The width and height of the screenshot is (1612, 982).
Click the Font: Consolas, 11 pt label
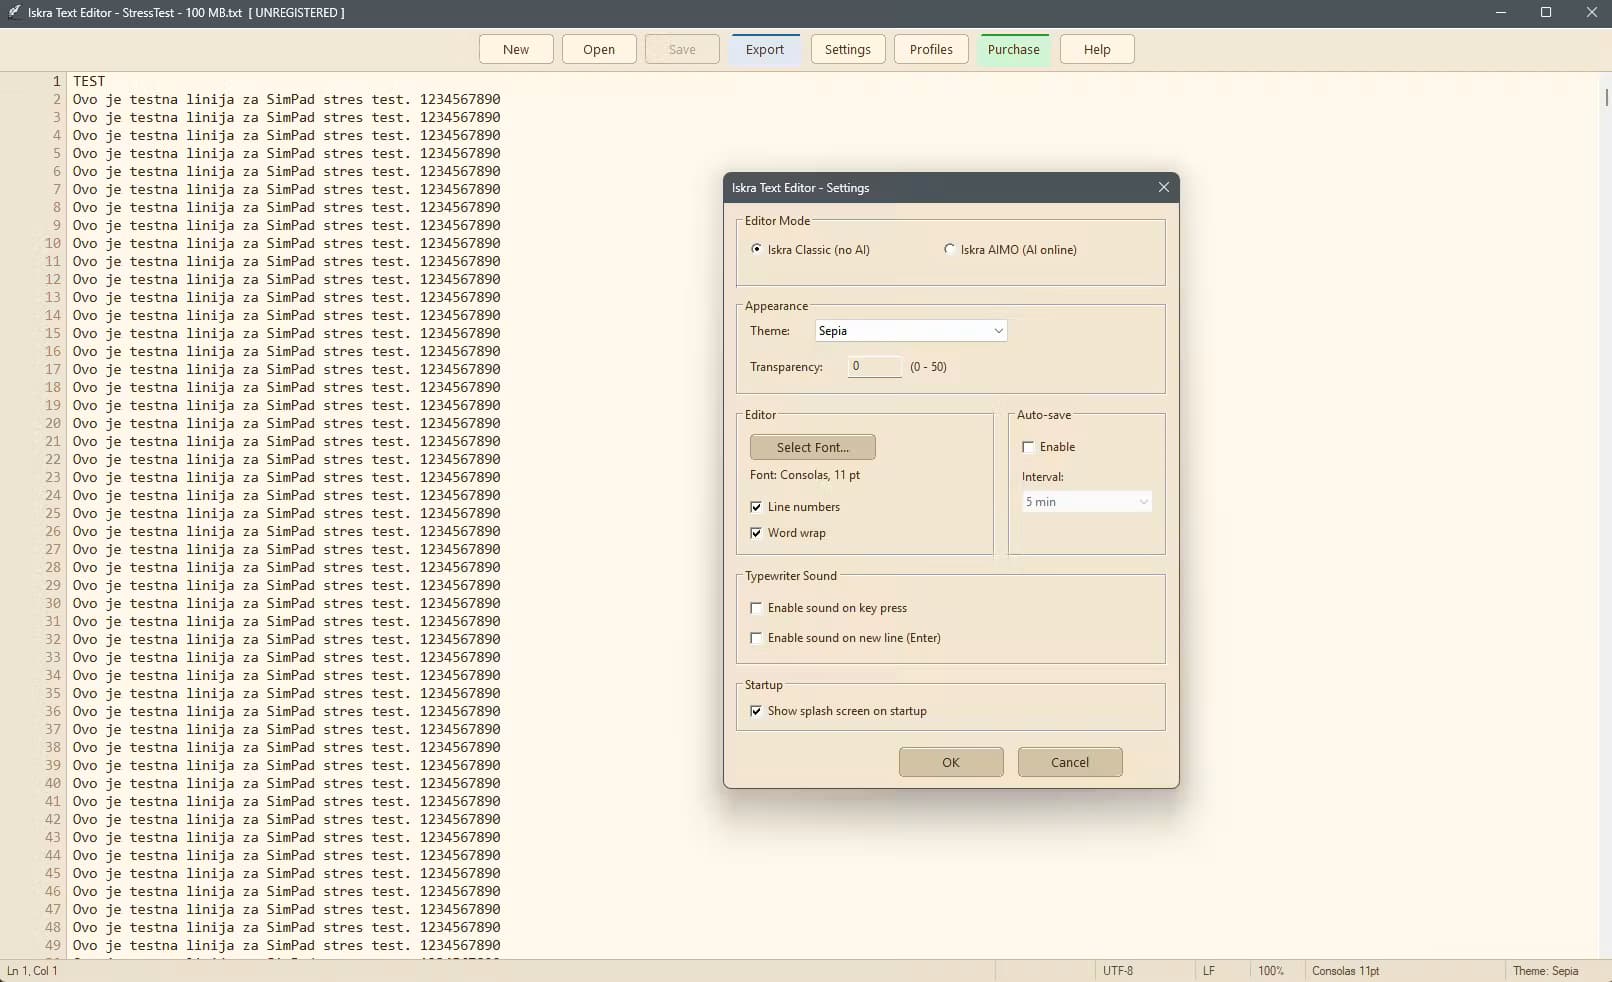click(x=805, y=475)
